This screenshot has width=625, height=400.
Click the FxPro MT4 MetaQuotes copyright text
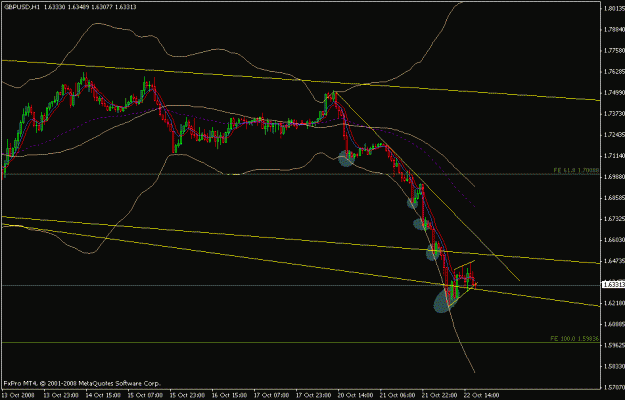click(x=82, y=384)
